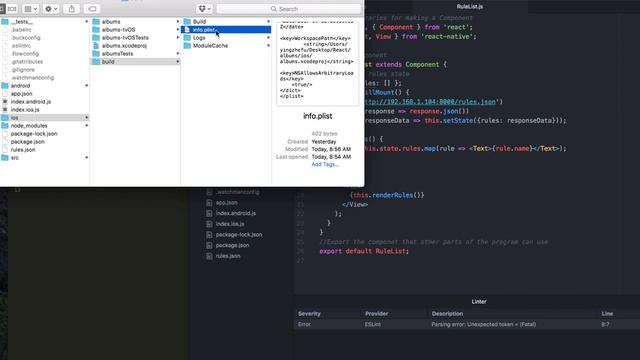Open app.json in editor tree view
The height and width of the screenshot is (360, 640).
point(227,203)
